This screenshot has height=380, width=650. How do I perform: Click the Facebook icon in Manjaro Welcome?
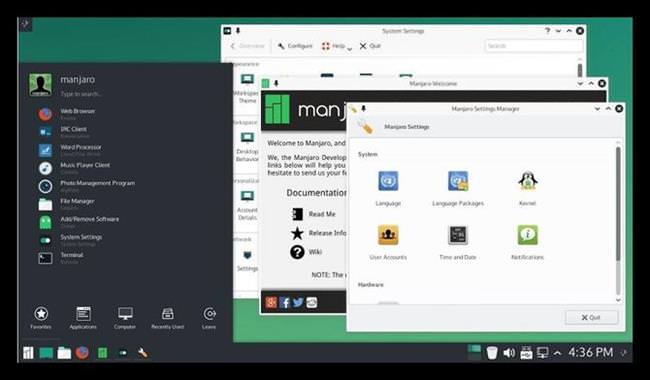click(284, 303)
